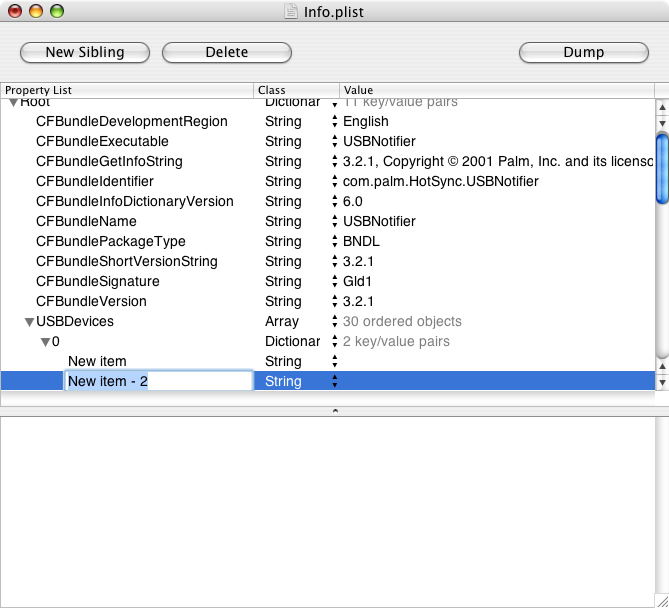Collapse the dictionary item 0 triangle
Viewport: 669px width, 608px height.
45,342
